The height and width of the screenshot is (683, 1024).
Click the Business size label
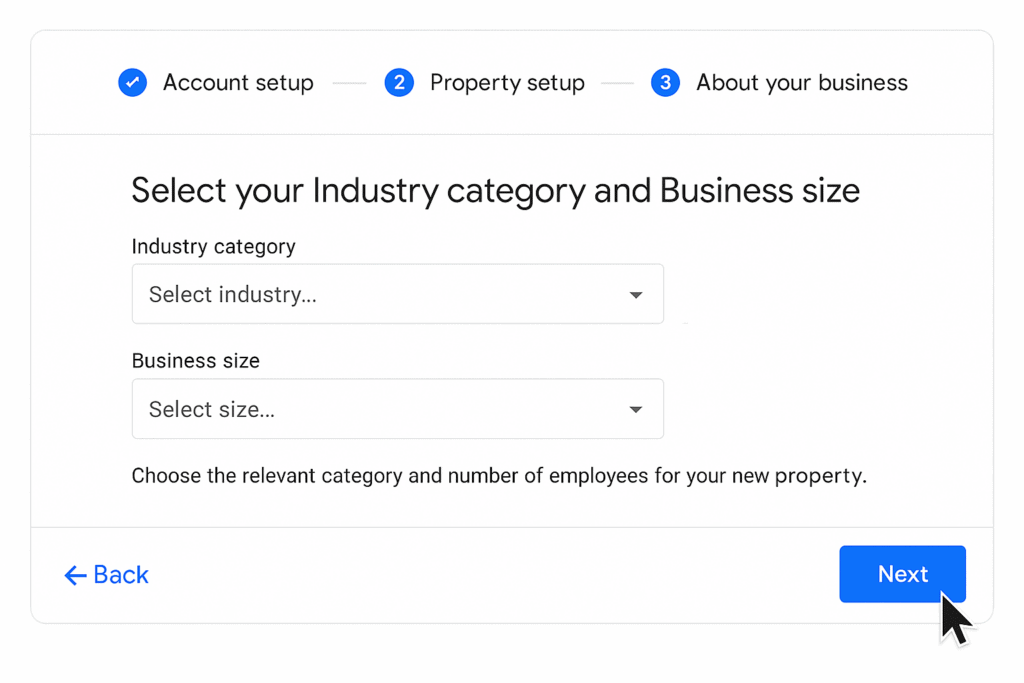click(x=196, y=360)
